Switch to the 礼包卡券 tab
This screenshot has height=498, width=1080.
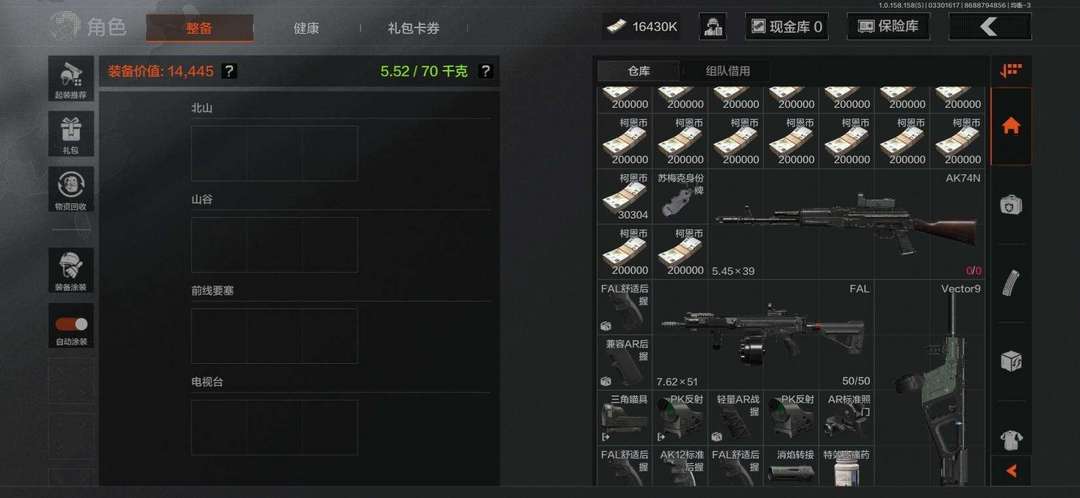413,28
